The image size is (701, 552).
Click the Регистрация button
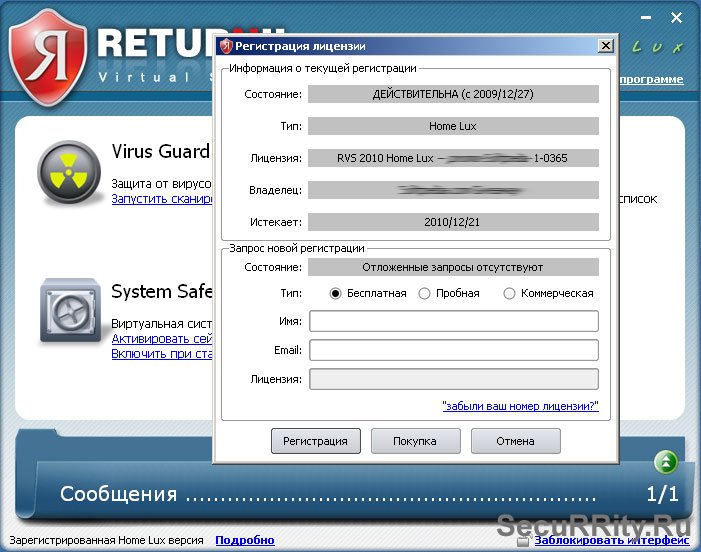pyautogui.click(x=316, y=441)
